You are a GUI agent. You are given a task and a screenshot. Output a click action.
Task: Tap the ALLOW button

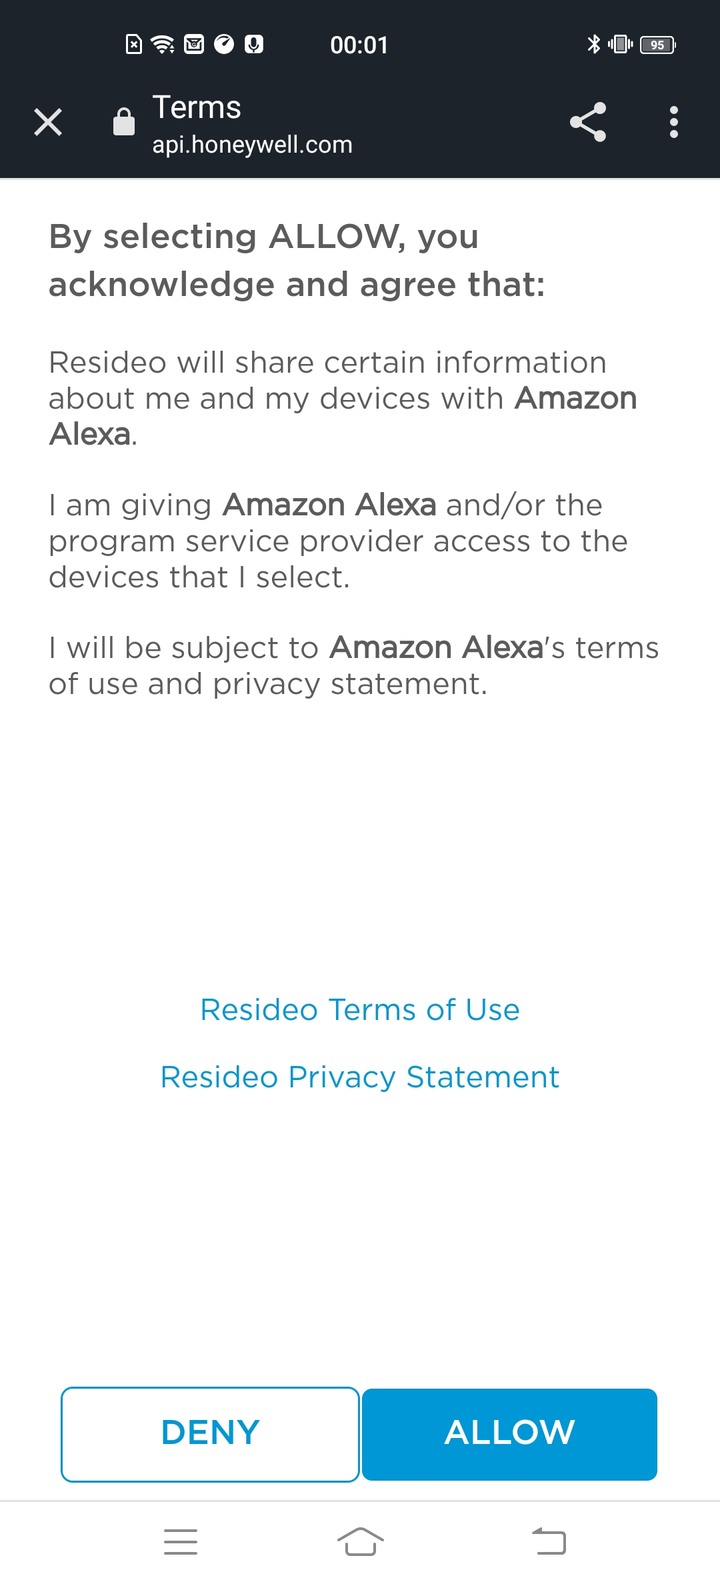510,1434
